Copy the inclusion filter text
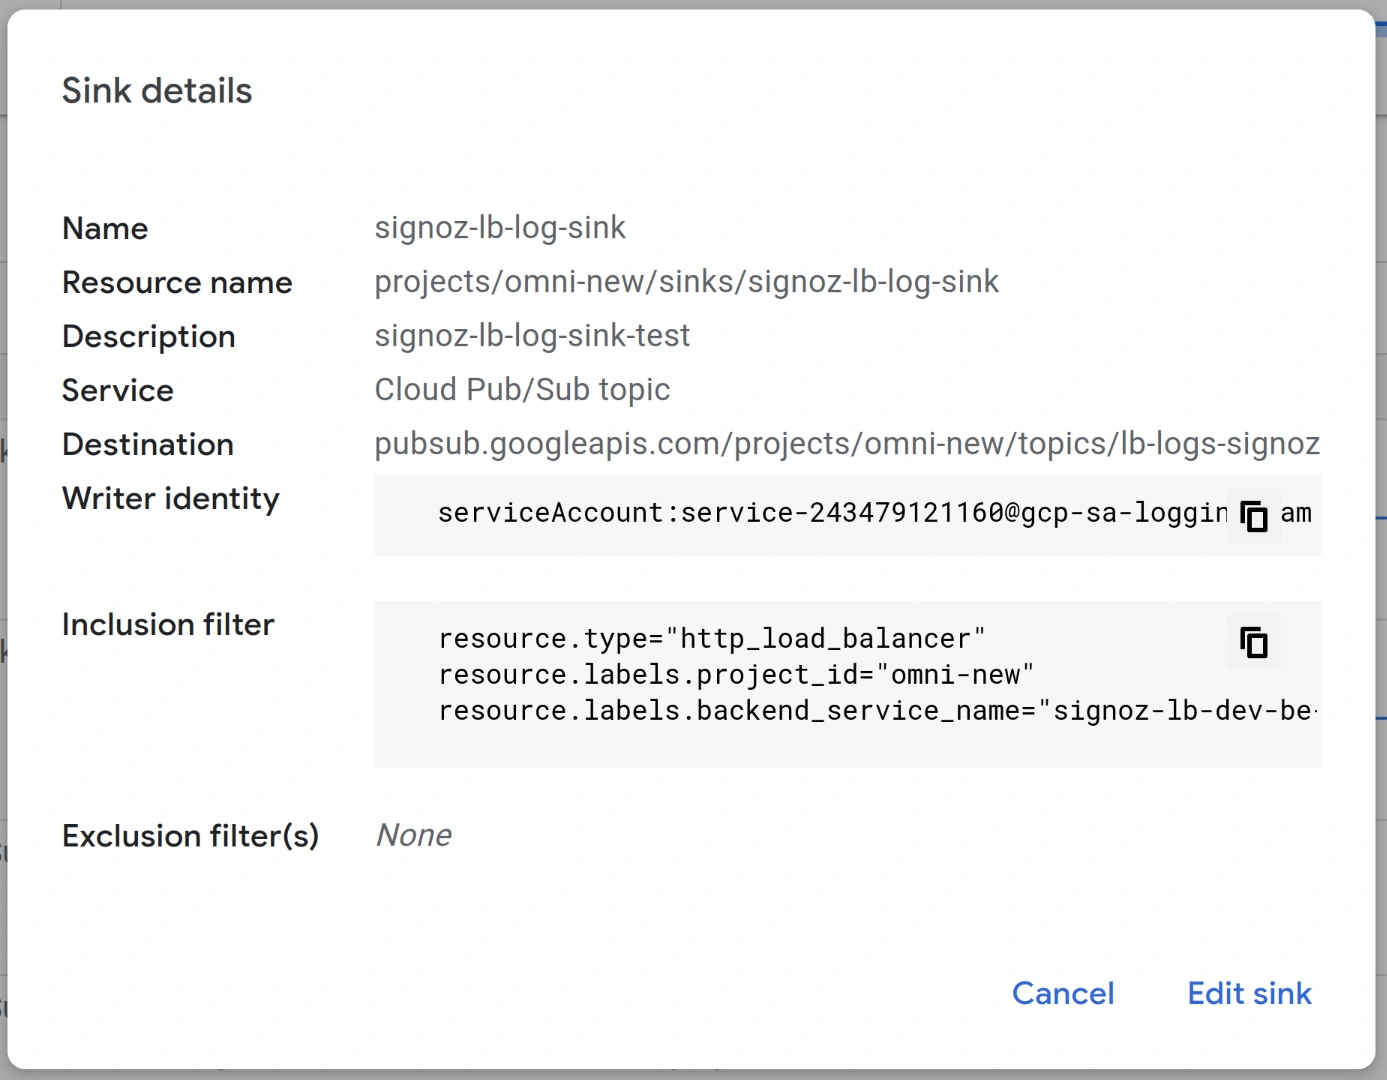Viewport: 1387px width, 1080px height. point(1253,641)
